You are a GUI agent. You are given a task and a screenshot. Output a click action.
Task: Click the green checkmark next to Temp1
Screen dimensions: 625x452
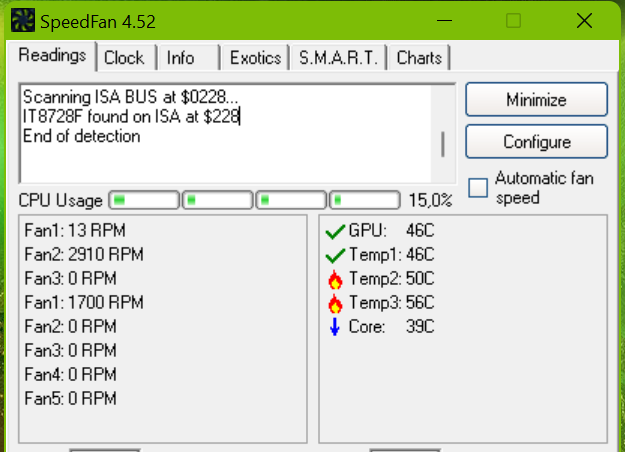335,254
